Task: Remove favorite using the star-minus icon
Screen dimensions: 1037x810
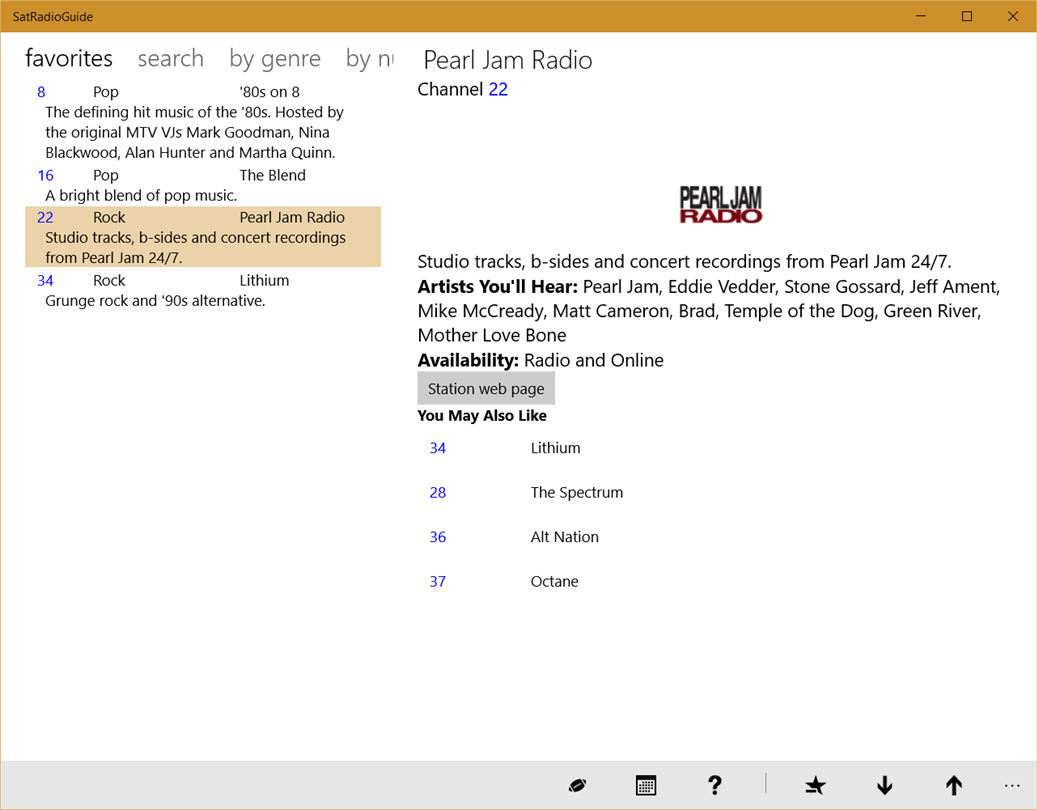Action: pos(815,786)
